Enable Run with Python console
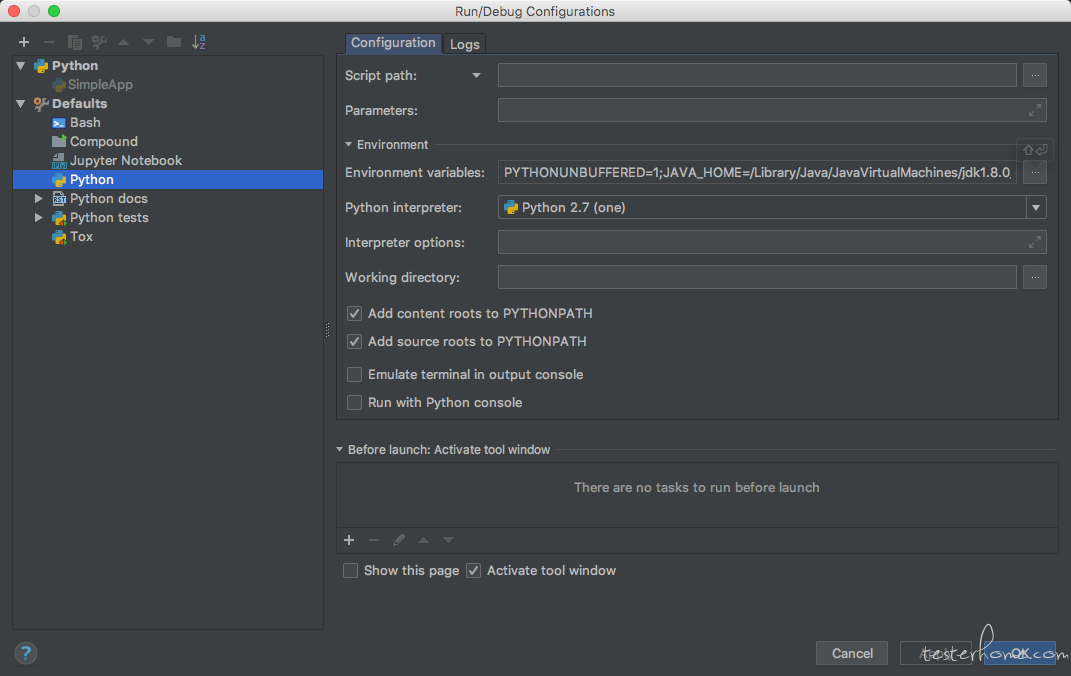This screenshot has height=676, width=1071. pyautogui.click(x=354, y=402)
